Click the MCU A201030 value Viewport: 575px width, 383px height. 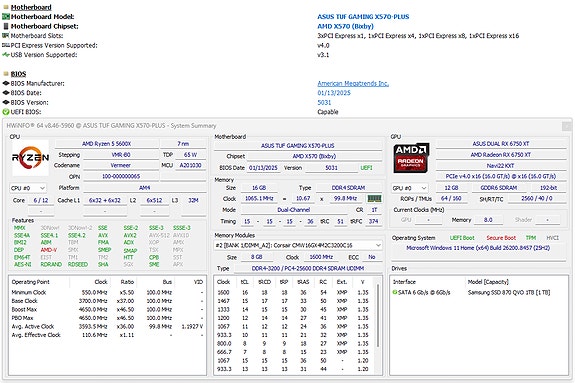coord(190,165)
